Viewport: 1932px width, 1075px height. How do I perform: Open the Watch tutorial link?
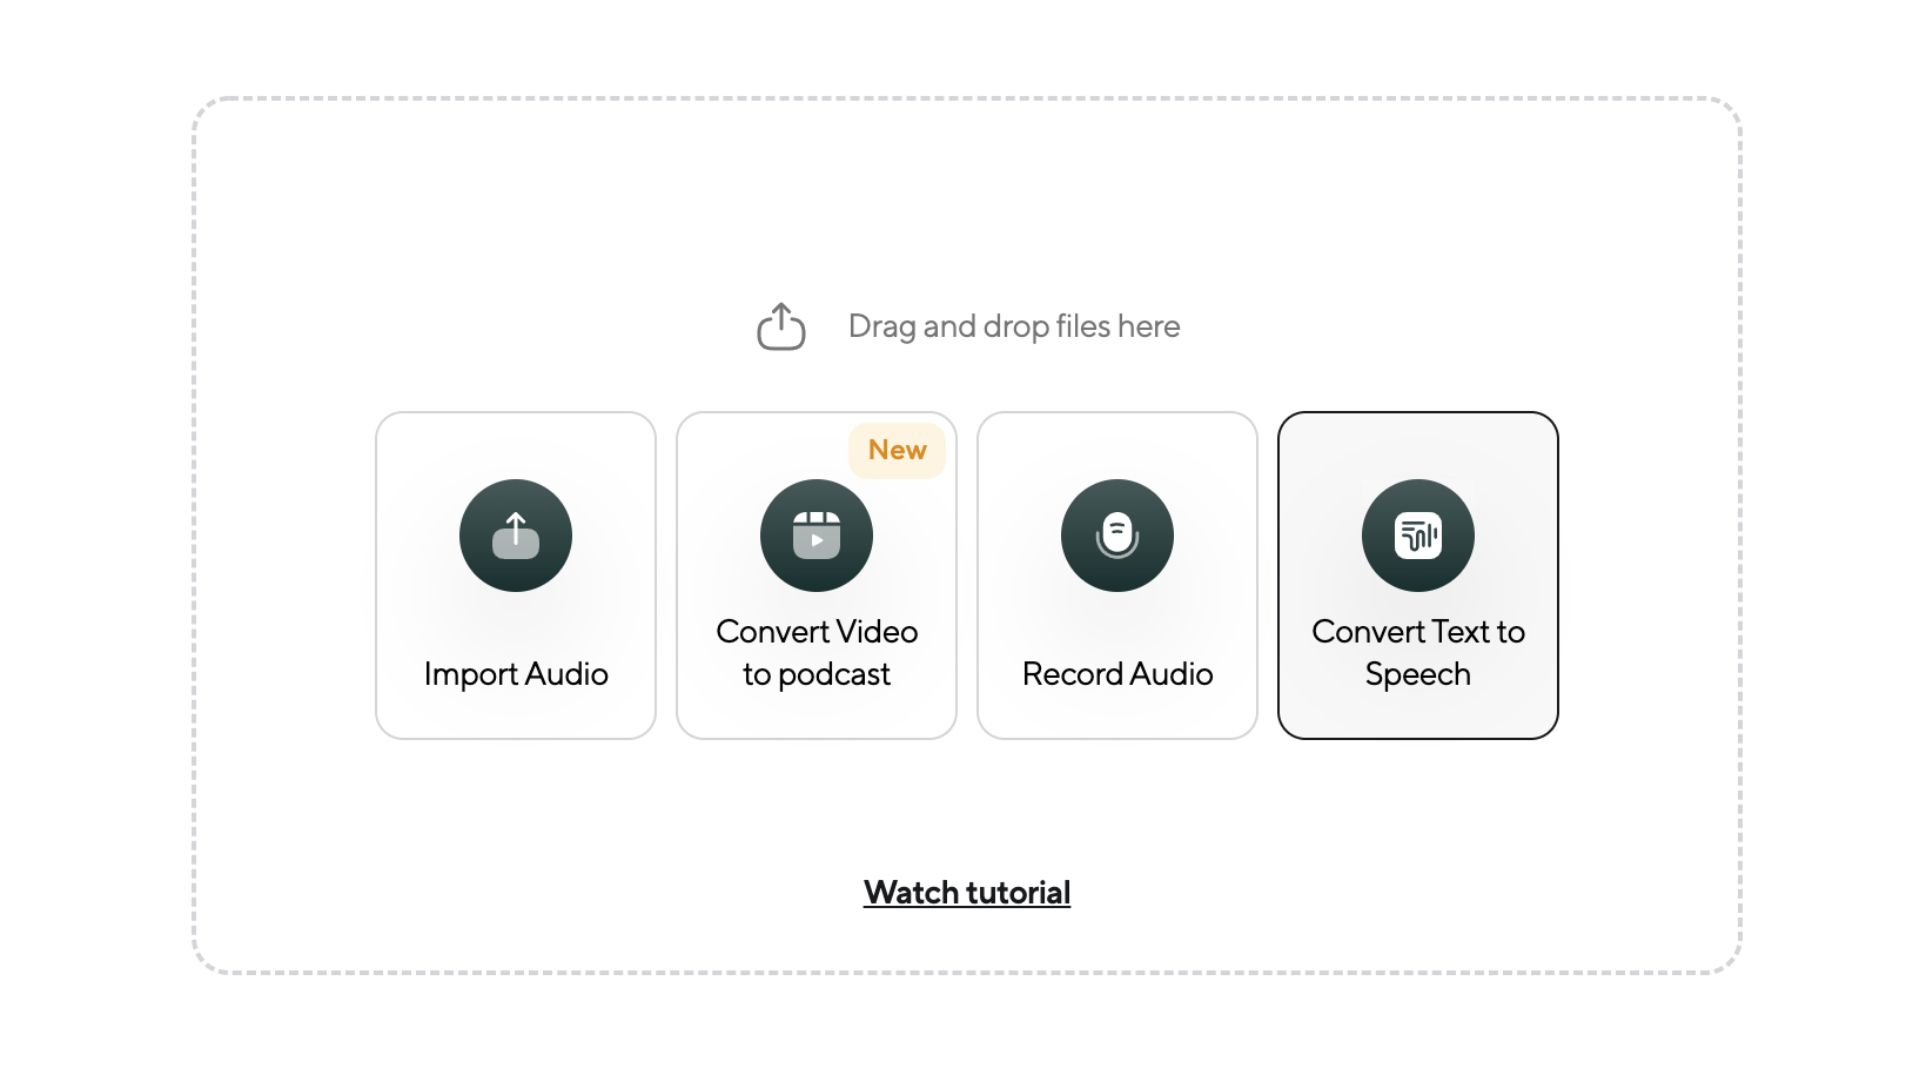tap(966, 892)
